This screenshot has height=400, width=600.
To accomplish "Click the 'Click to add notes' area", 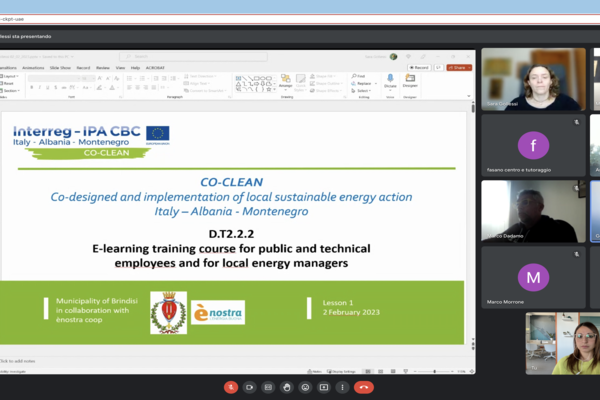I will tap(18, 361).
